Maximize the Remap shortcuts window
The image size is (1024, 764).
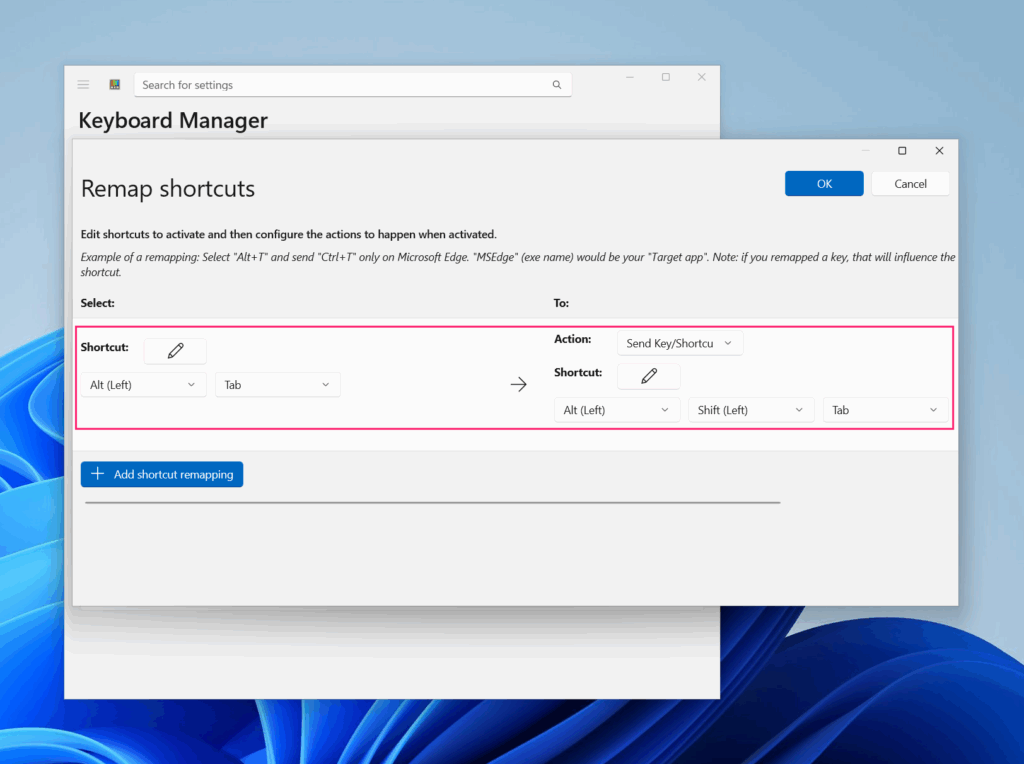tap(902, 151)
